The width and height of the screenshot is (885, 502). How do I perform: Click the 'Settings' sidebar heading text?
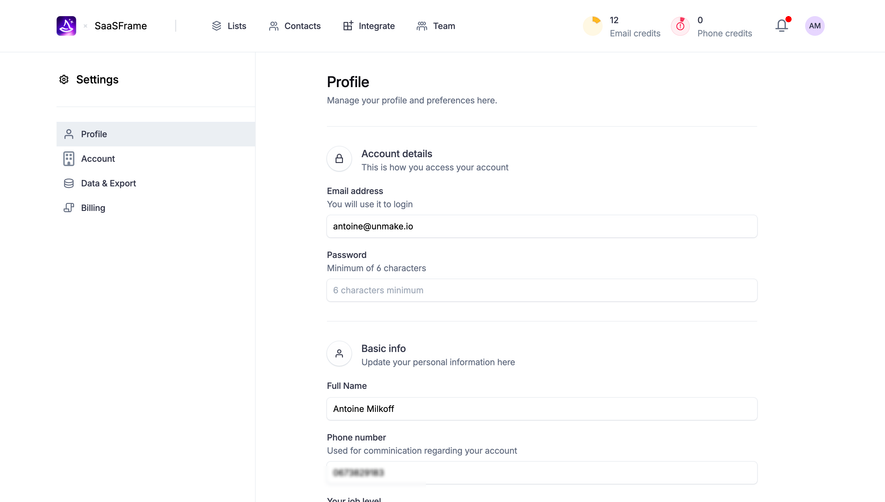pos(97,80)
